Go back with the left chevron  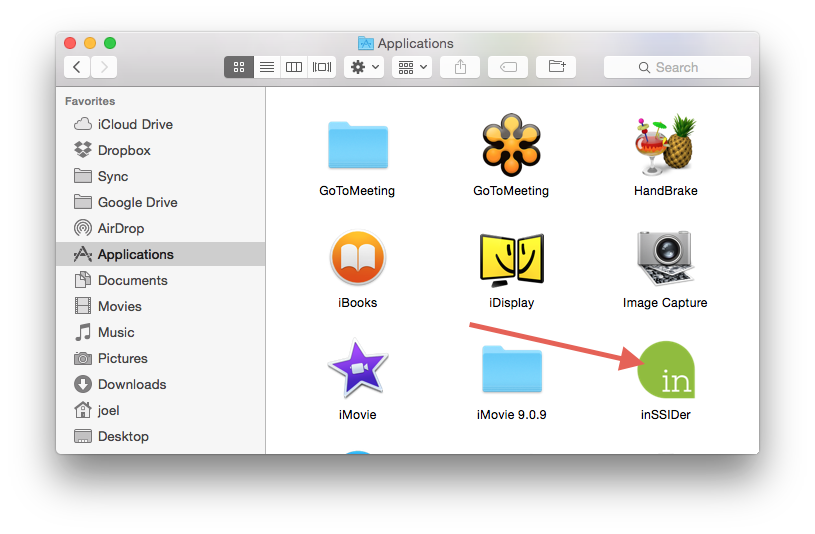(77, 67)
